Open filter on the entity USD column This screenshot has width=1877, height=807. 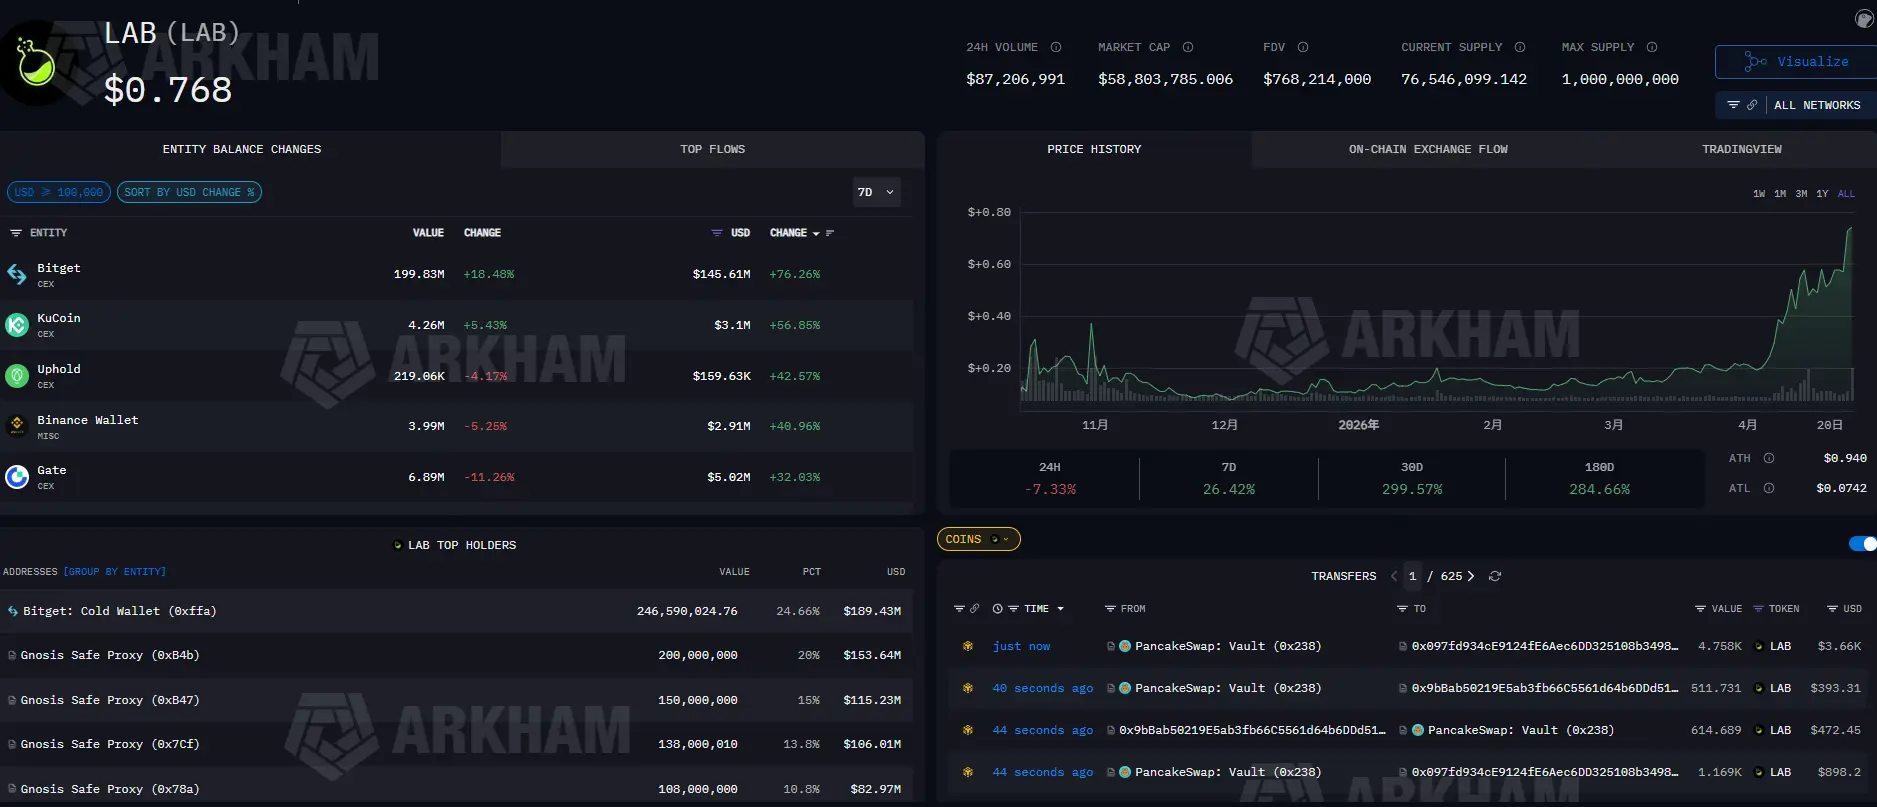tap(717, 233)
